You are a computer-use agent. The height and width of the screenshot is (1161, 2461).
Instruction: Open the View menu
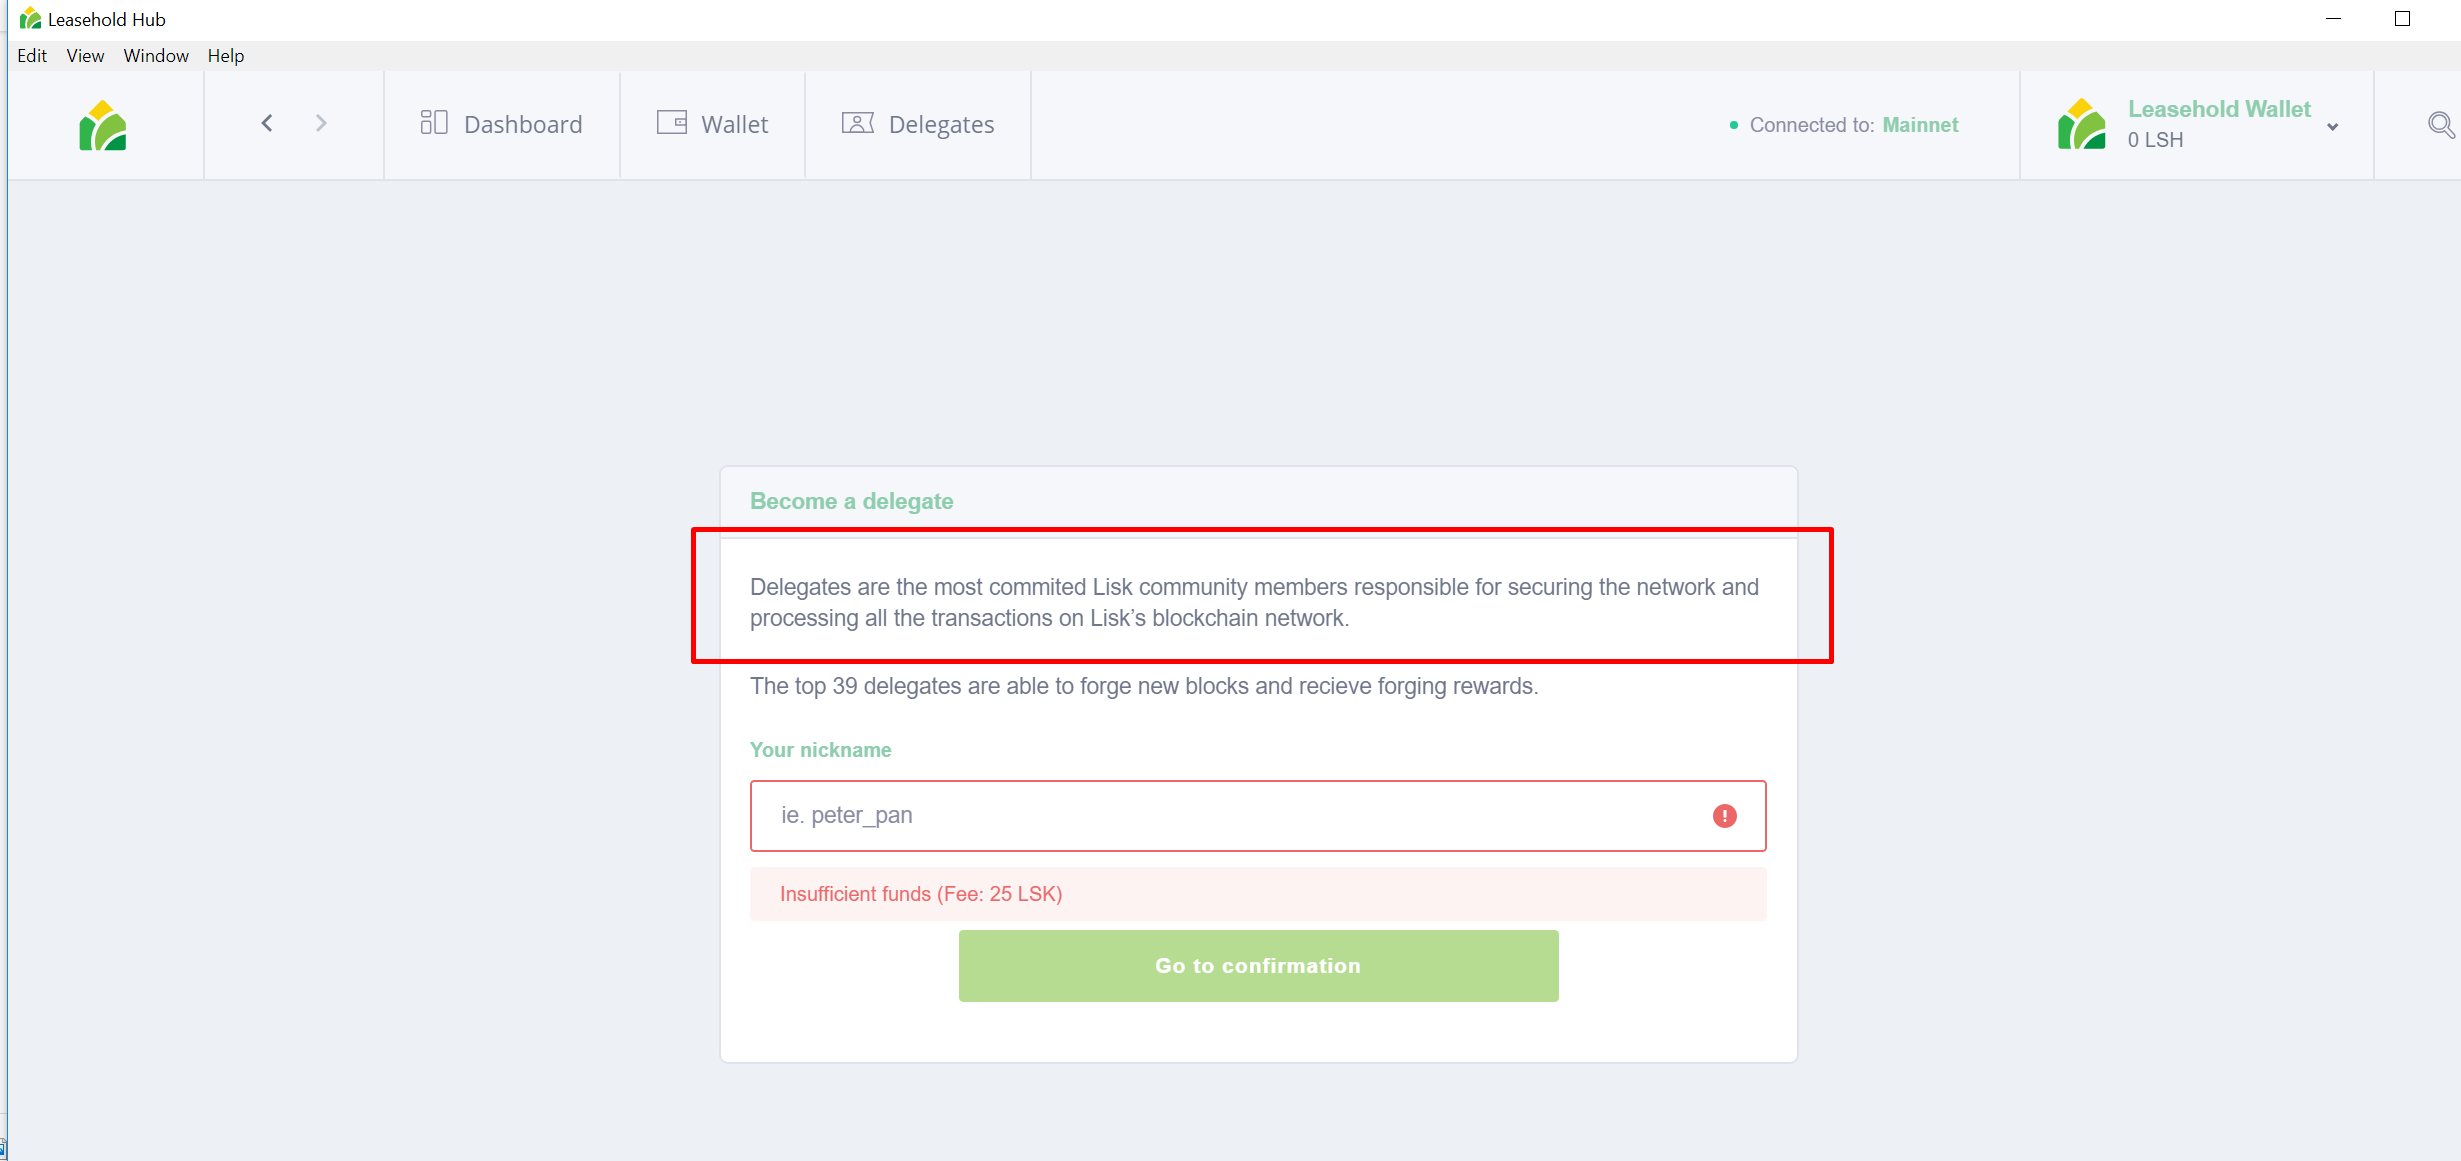coord(85,56)
